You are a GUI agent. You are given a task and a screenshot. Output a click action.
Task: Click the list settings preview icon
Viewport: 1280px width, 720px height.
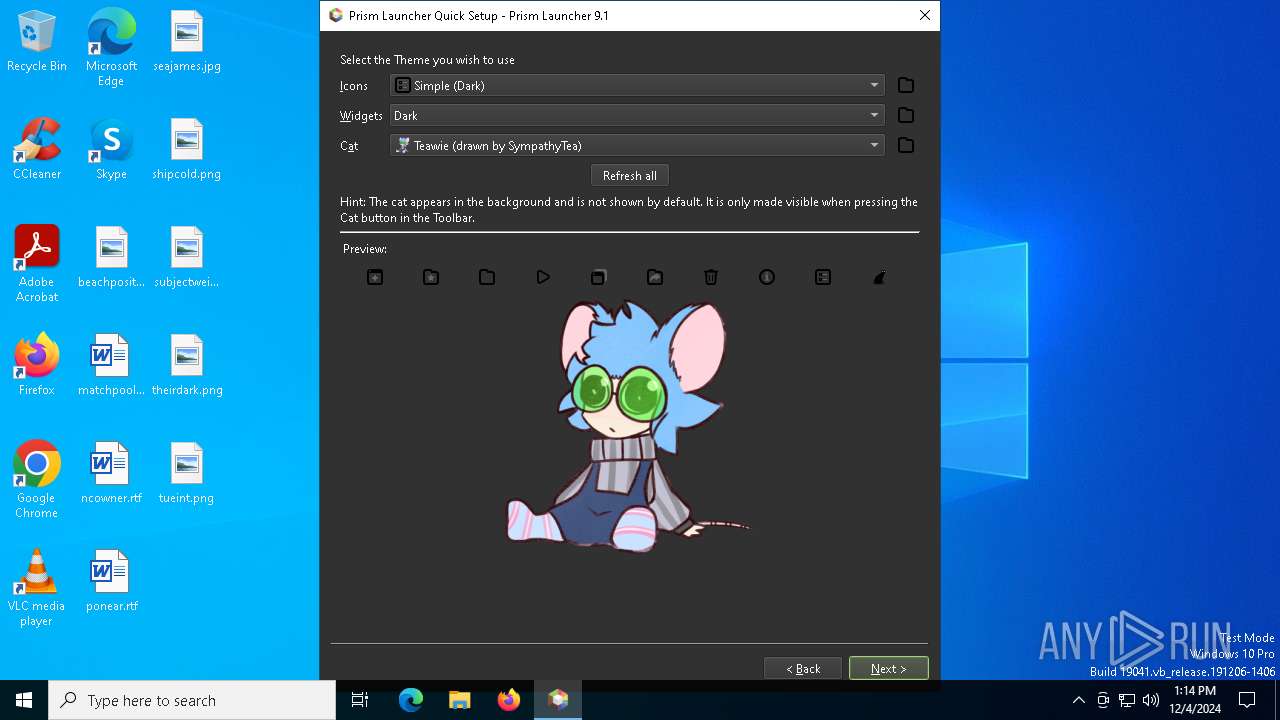823,277
